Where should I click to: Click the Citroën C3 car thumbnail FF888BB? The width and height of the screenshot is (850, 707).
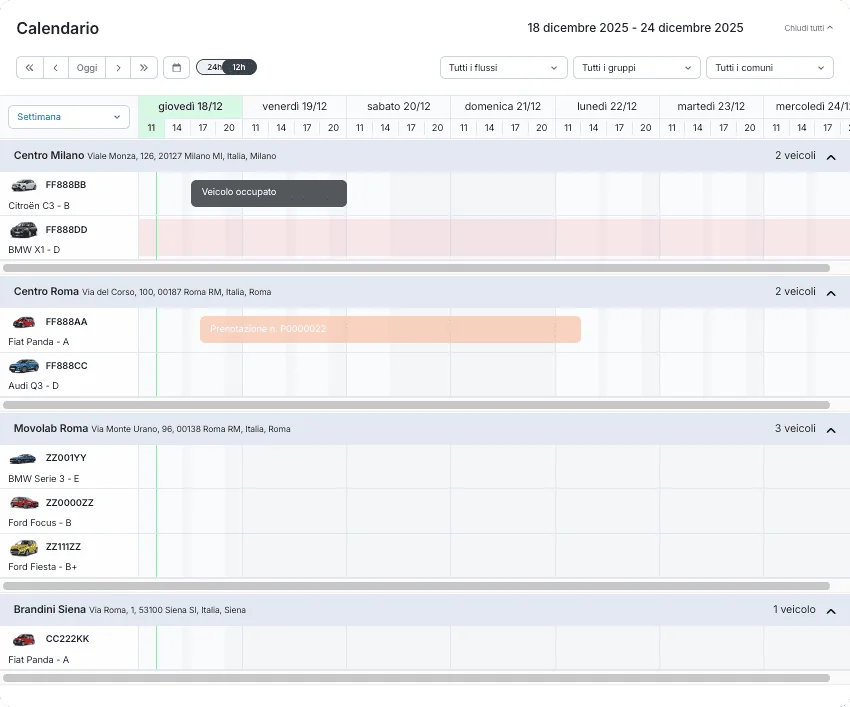pyautogui.click(x=24, y=185)
